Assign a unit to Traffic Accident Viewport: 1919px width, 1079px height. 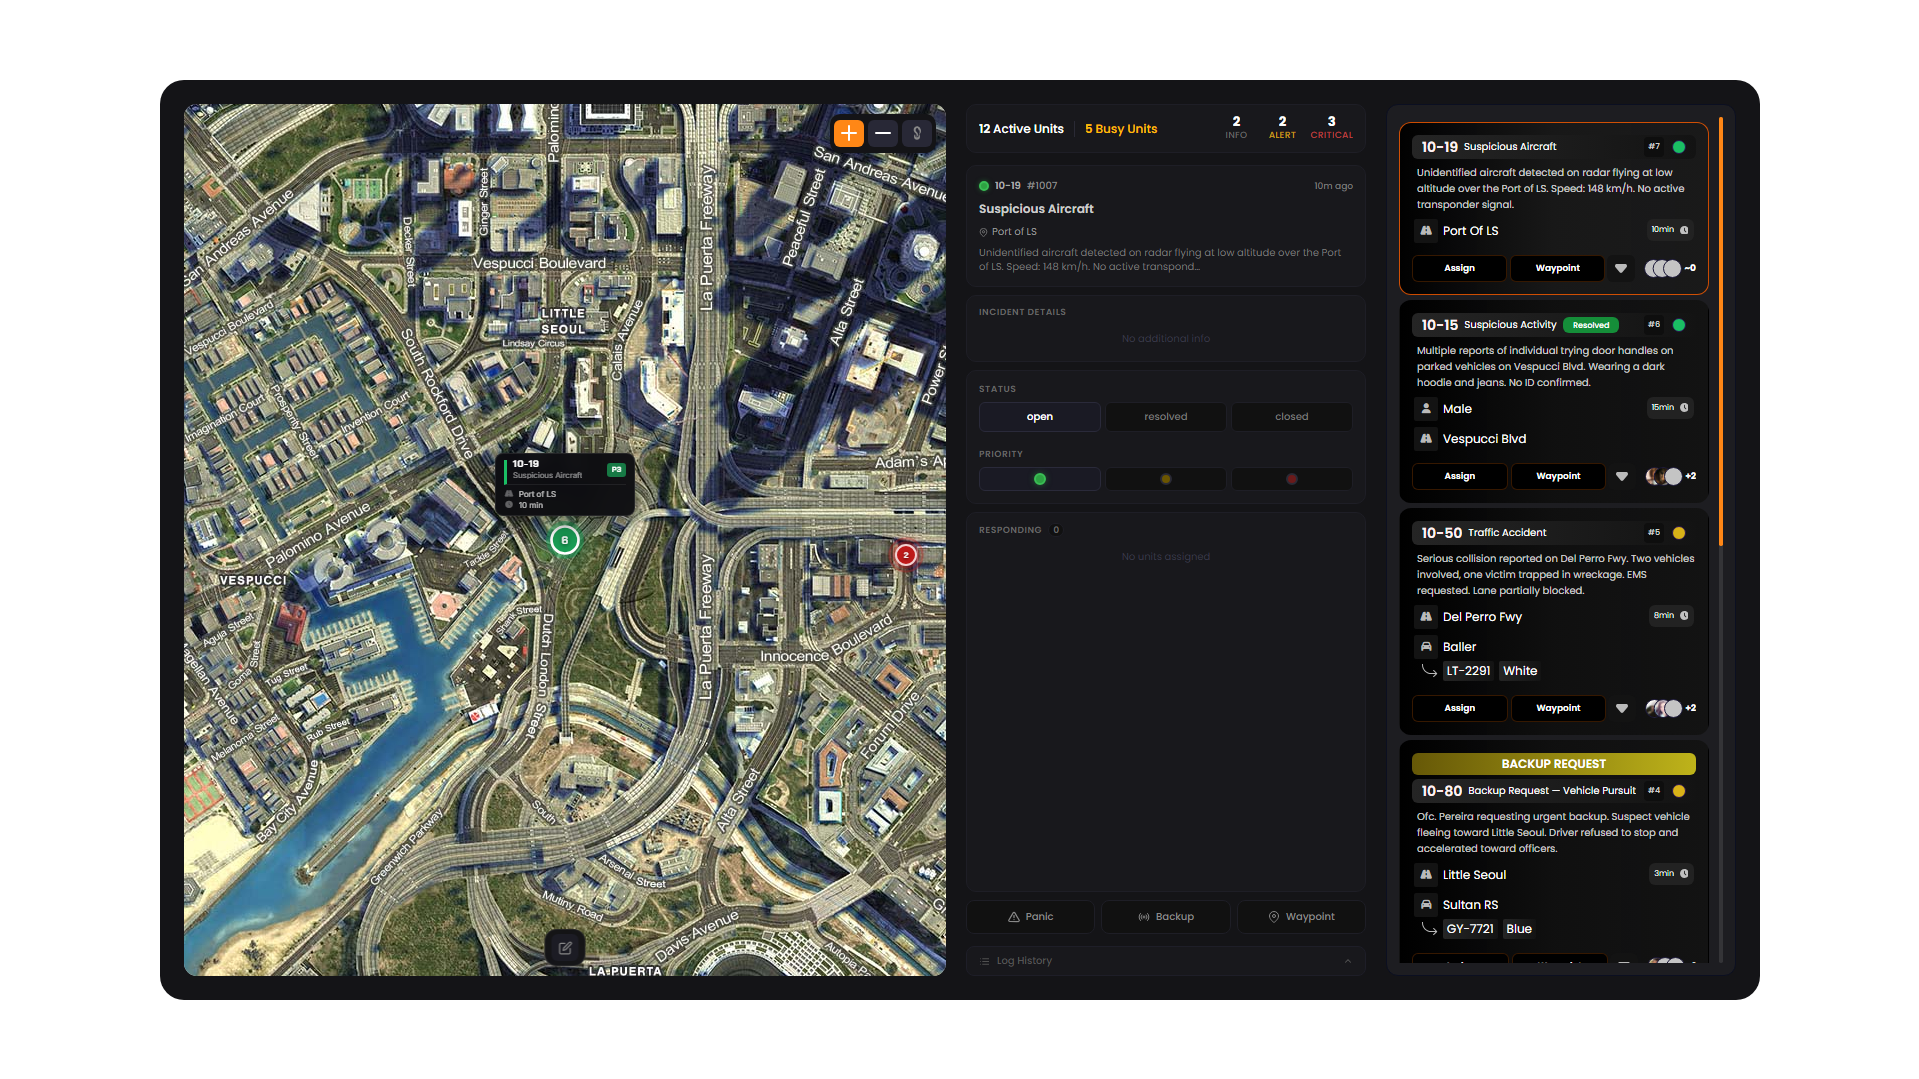coord(1459,708)
